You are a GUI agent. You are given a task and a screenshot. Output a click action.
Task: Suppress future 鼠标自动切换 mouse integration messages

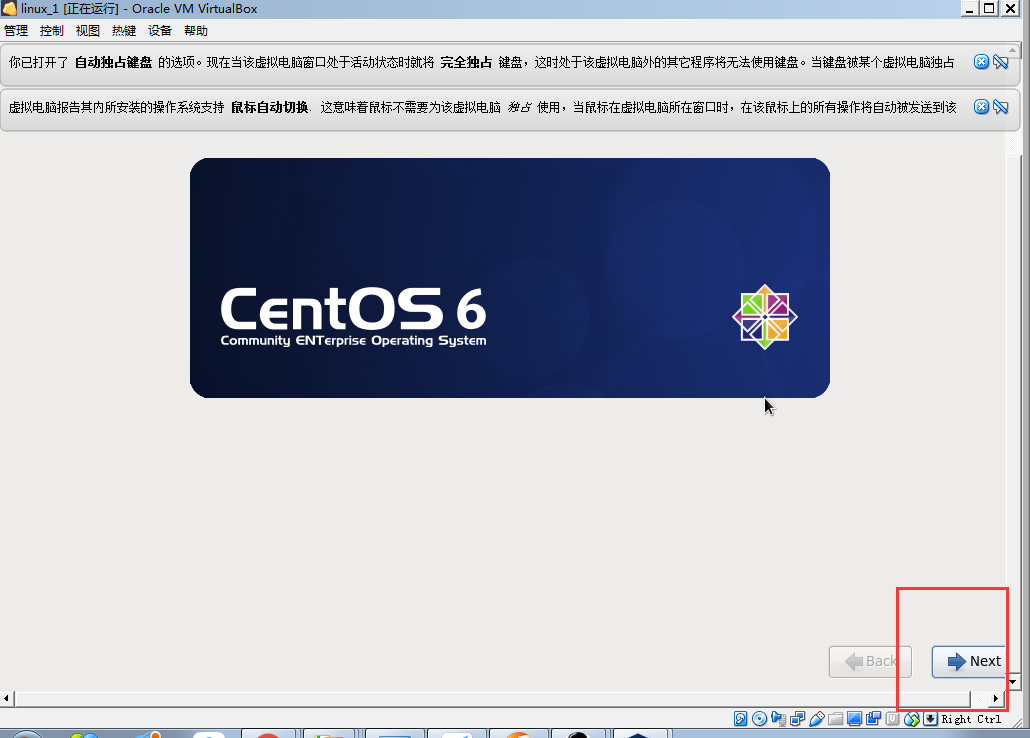pos(1000,106)
